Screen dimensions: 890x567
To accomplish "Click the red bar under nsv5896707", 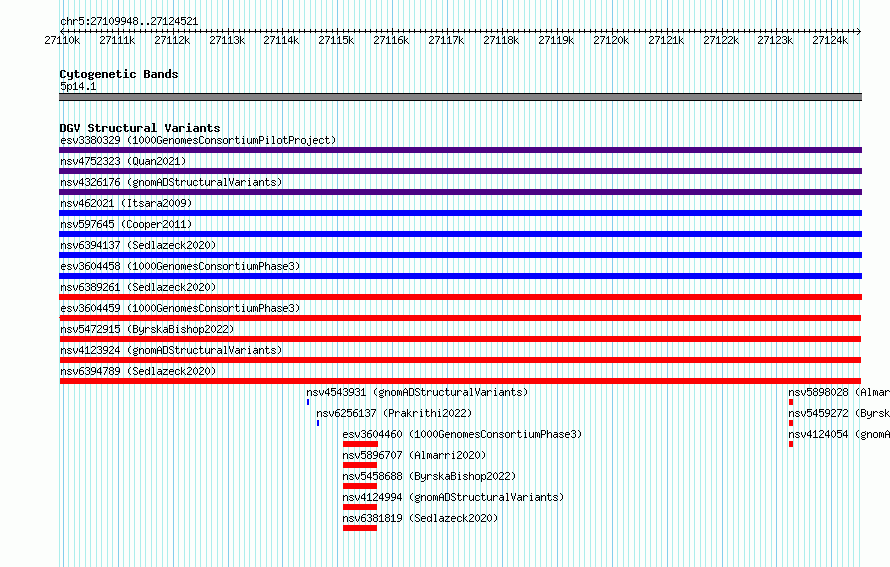I will click(360, 465).
